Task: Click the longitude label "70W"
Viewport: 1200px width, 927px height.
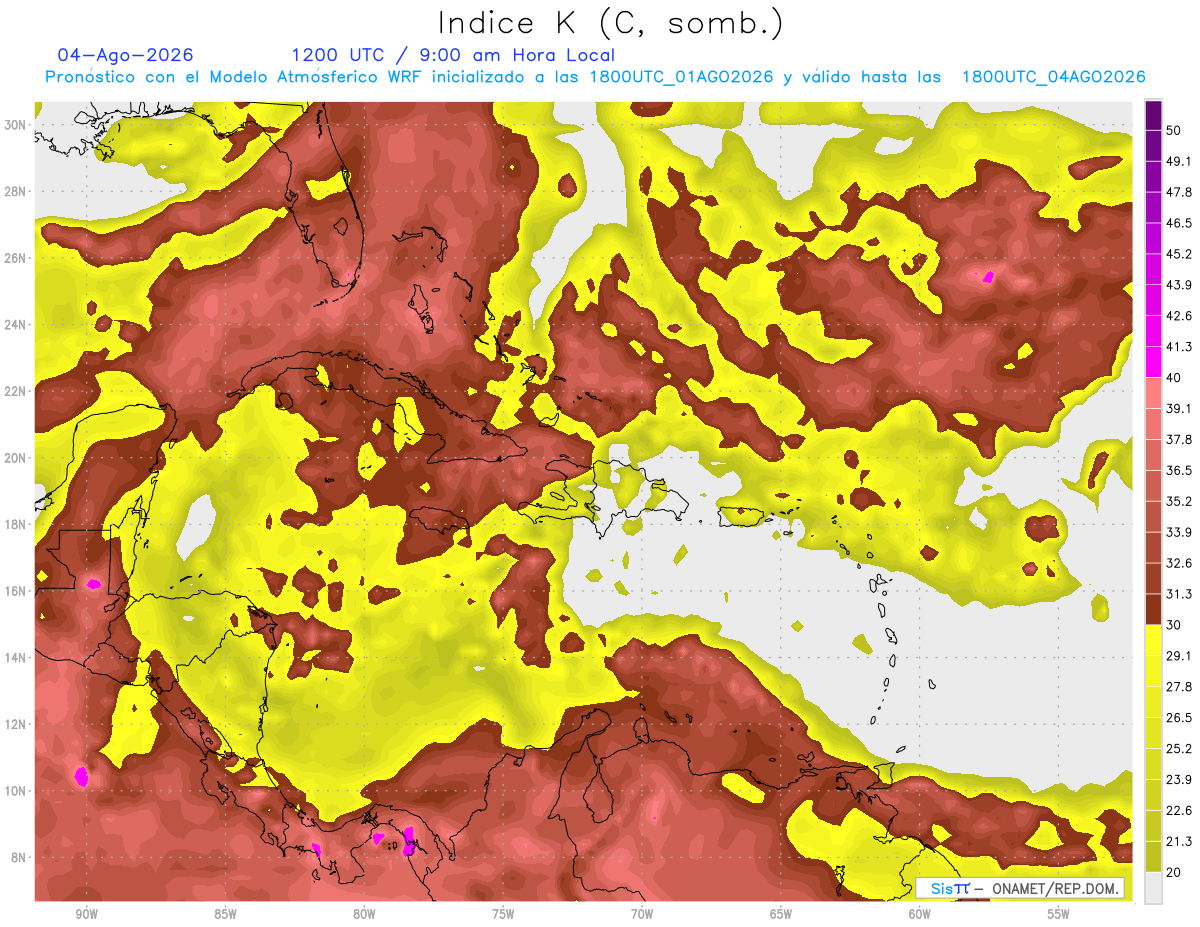Action: coord(642,914)
